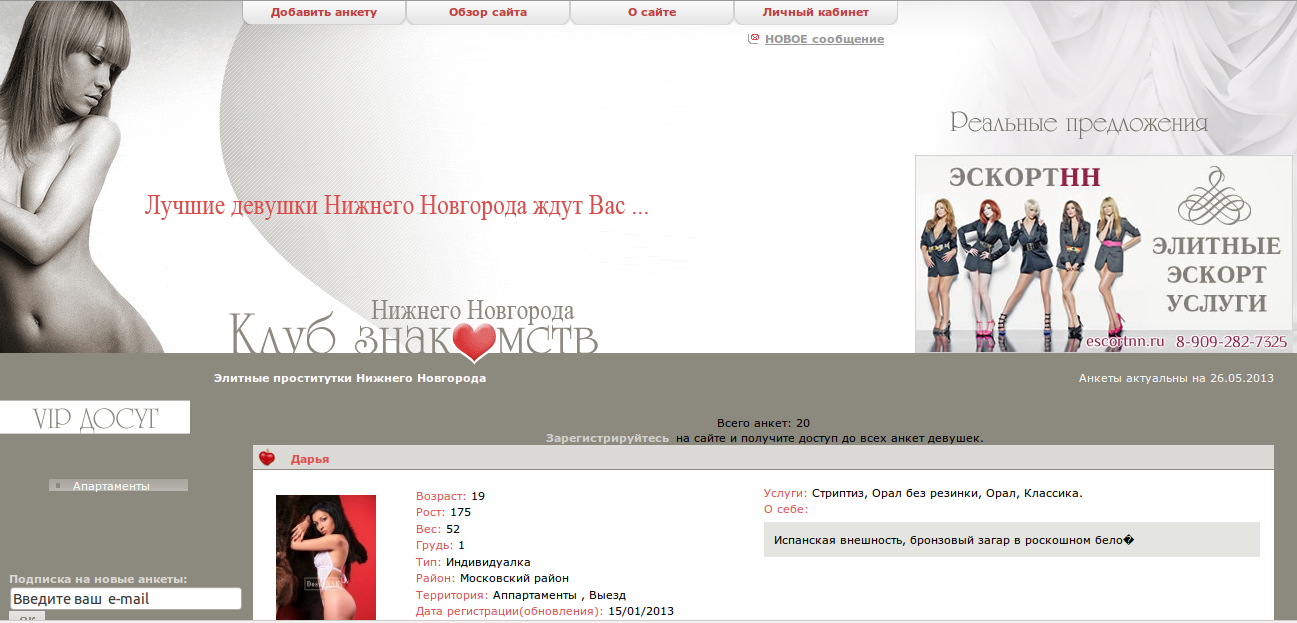Open the НОВОЕ сообщение link
The height and width of the screenshot is (623, 1297).
pyautogui.click(x=824, y=39)
